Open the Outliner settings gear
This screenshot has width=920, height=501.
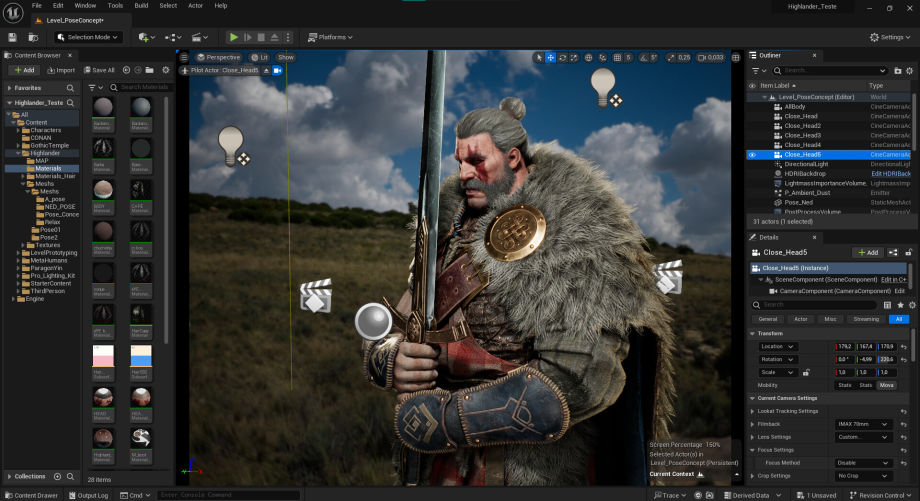point(909,70)
